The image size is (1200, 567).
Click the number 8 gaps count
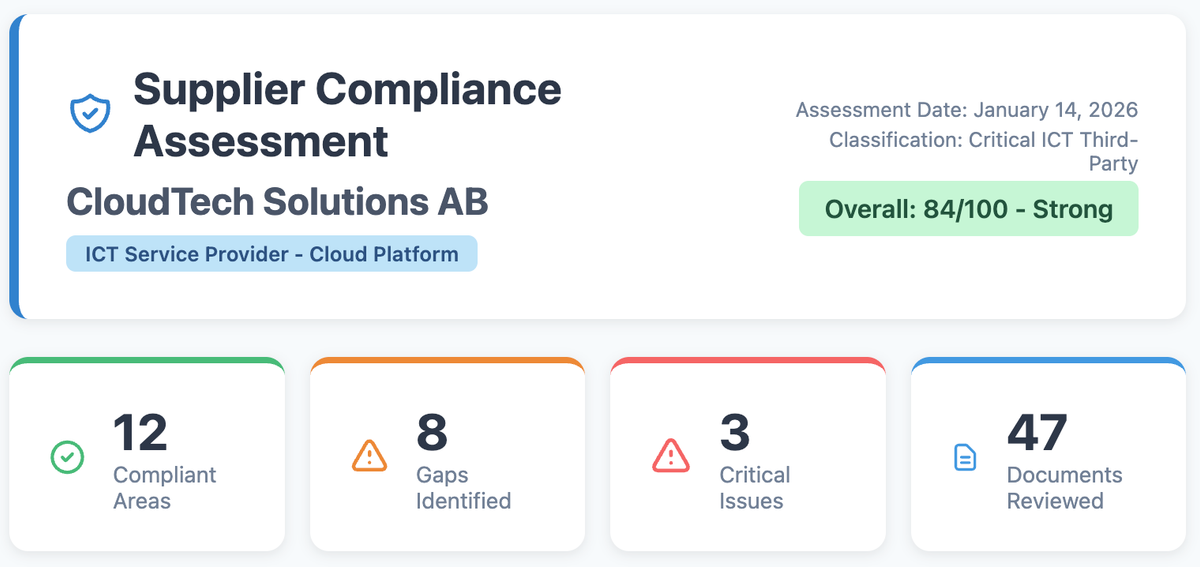(432, 432)
